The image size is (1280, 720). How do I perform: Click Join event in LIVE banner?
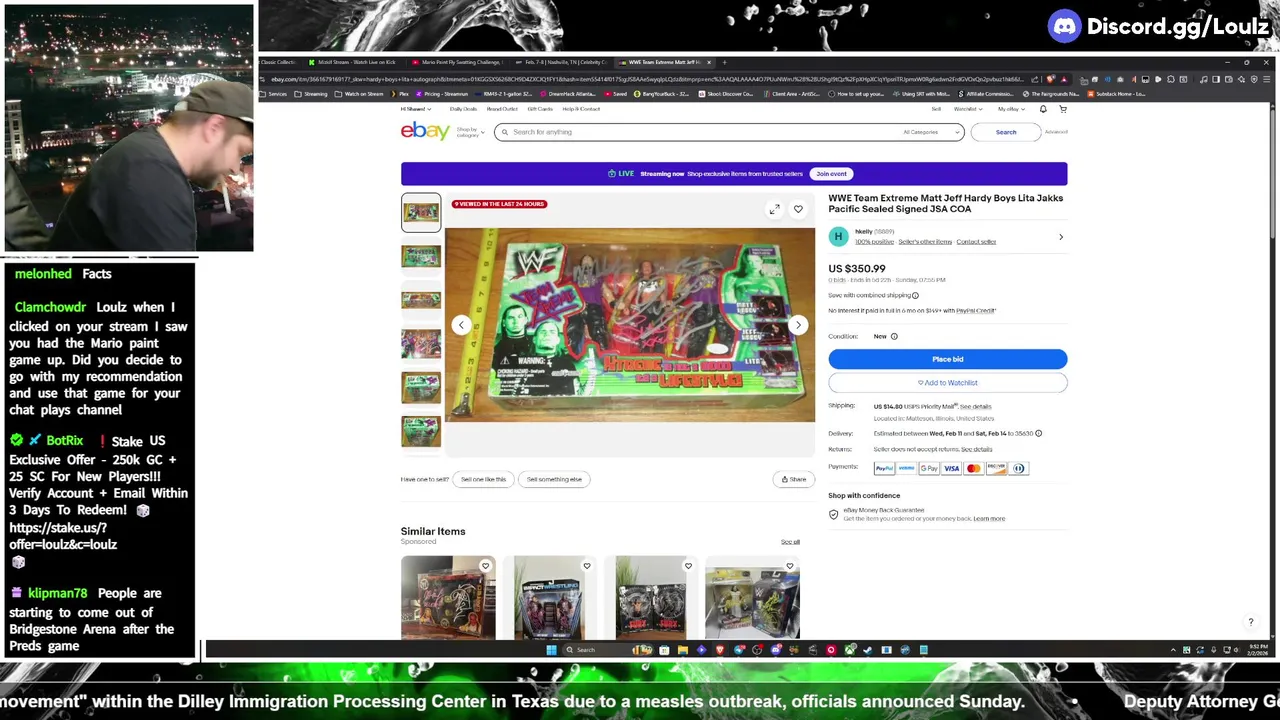831,174
